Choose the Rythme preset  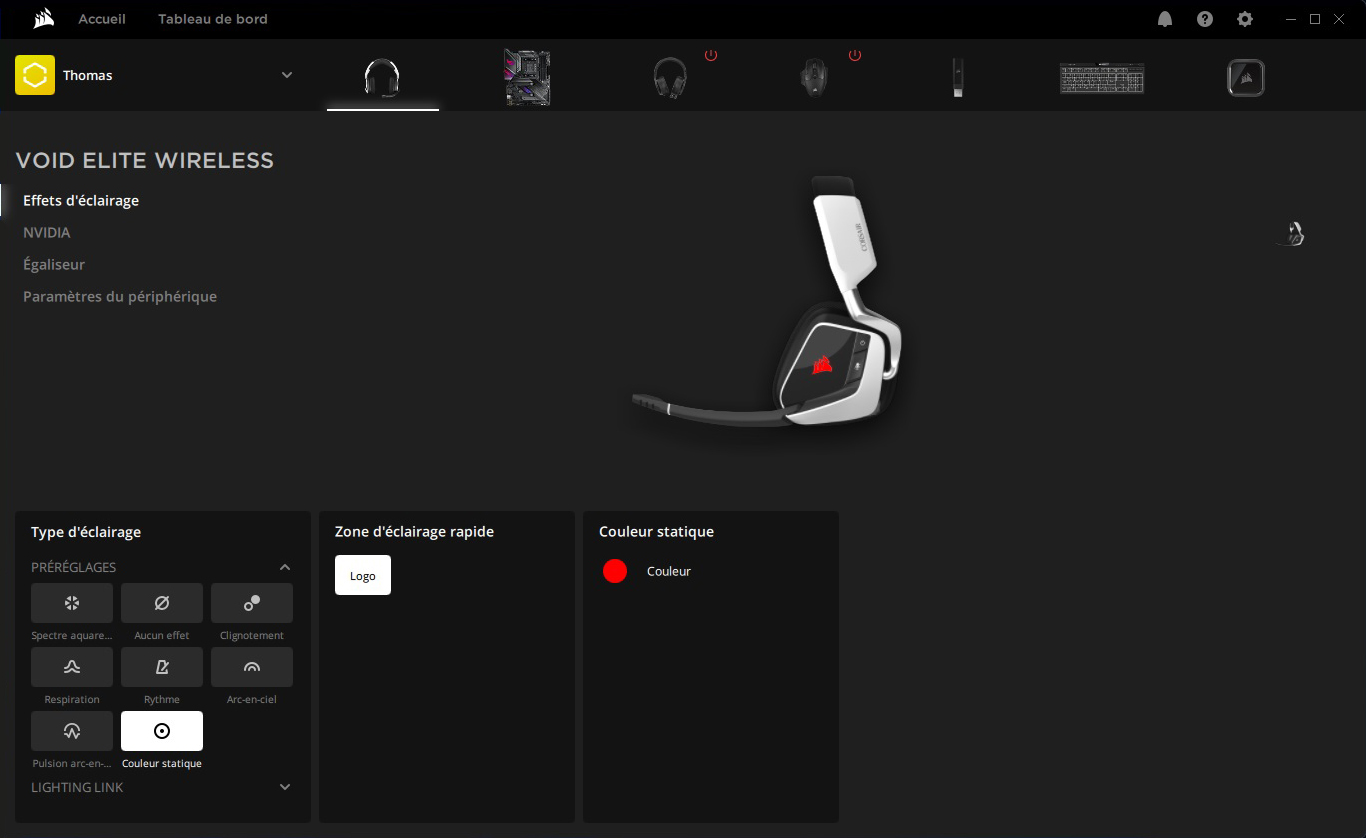coord(162,667)
